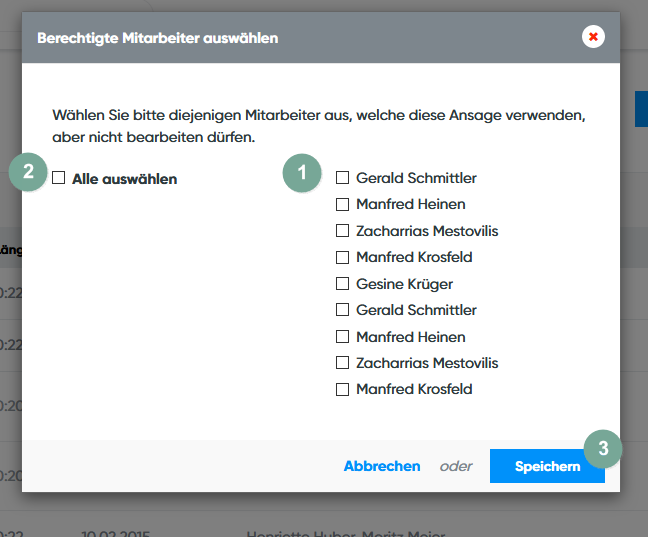Viewport: 648px width, 537px height.
Task: Click the green number 3 badge
Action: (603, 449)
